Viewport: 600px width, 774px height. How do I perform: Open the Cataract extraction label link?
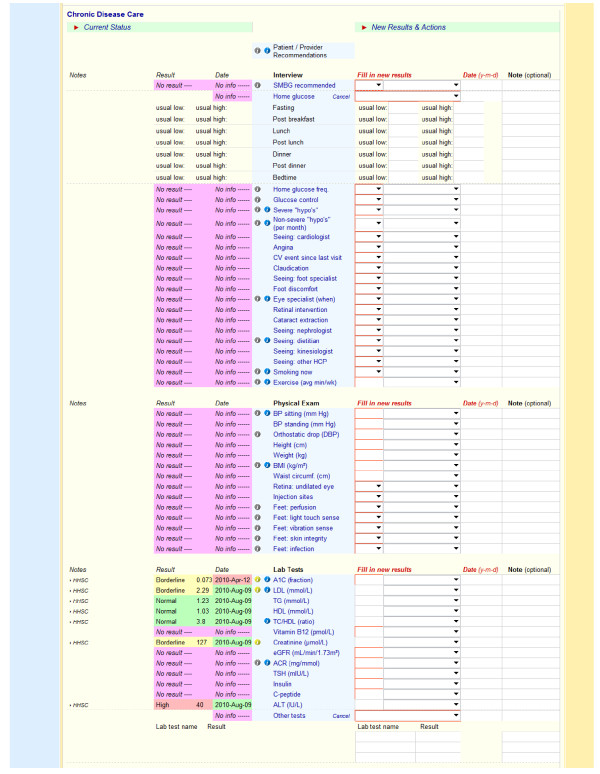300,320
